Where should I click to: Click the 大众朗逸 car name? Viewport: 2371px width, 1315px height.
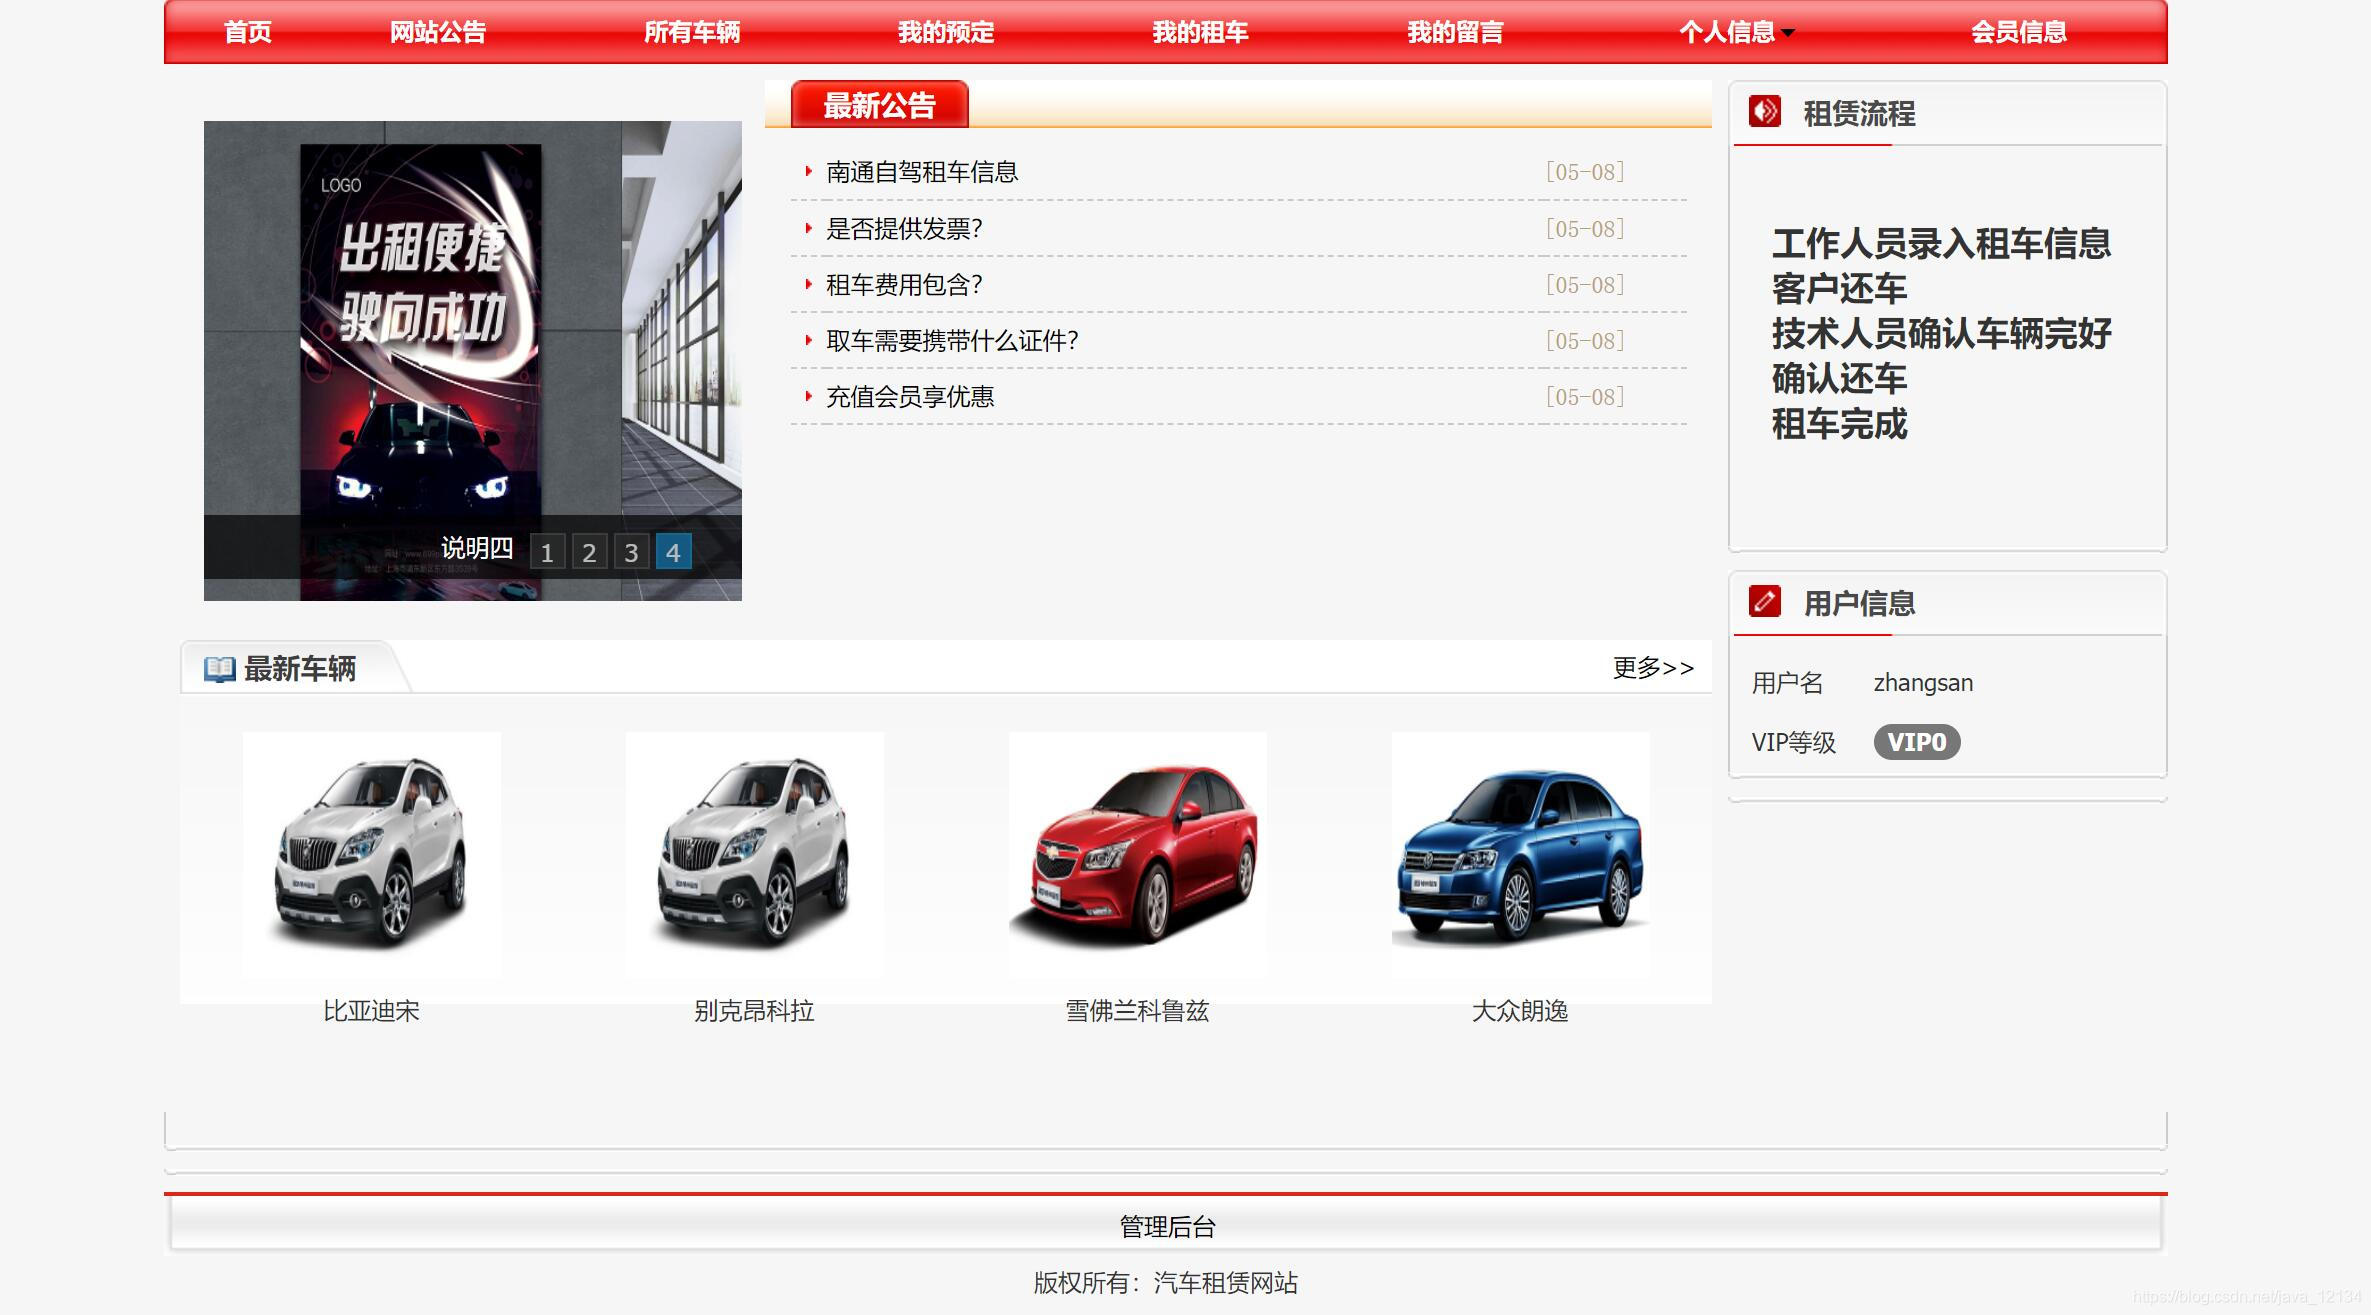pyautogui.click(x=1520, y=1011)
